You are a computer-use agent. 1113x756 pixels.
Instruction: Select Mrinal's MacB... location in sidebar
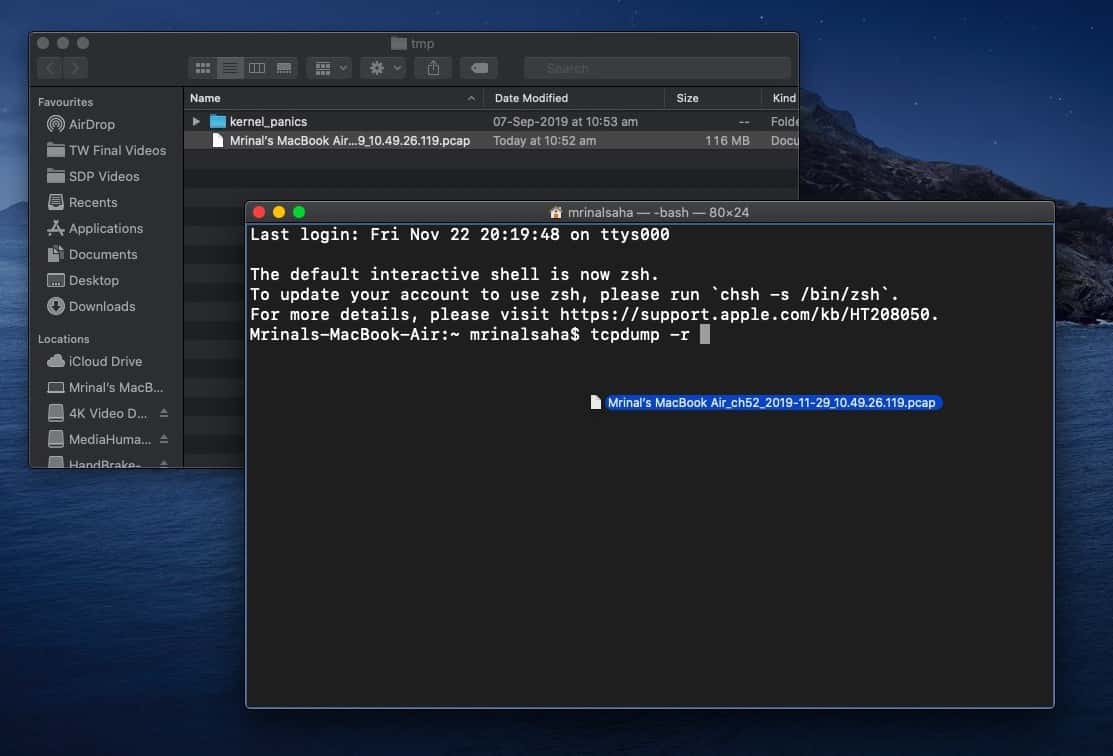[x=105, y=388]
